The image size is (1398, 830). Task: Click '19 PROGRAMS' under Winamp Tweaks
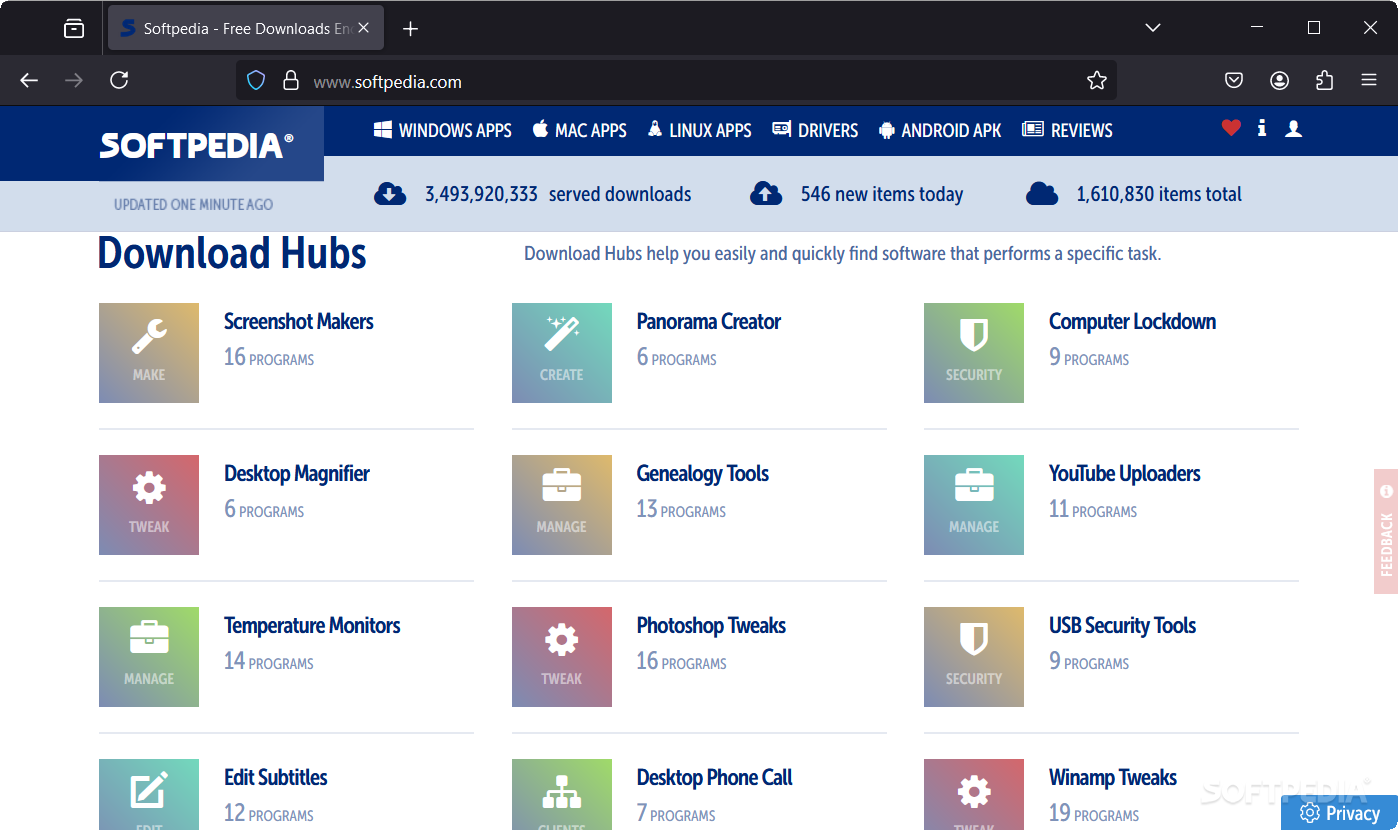click(x=1094, y=813)
